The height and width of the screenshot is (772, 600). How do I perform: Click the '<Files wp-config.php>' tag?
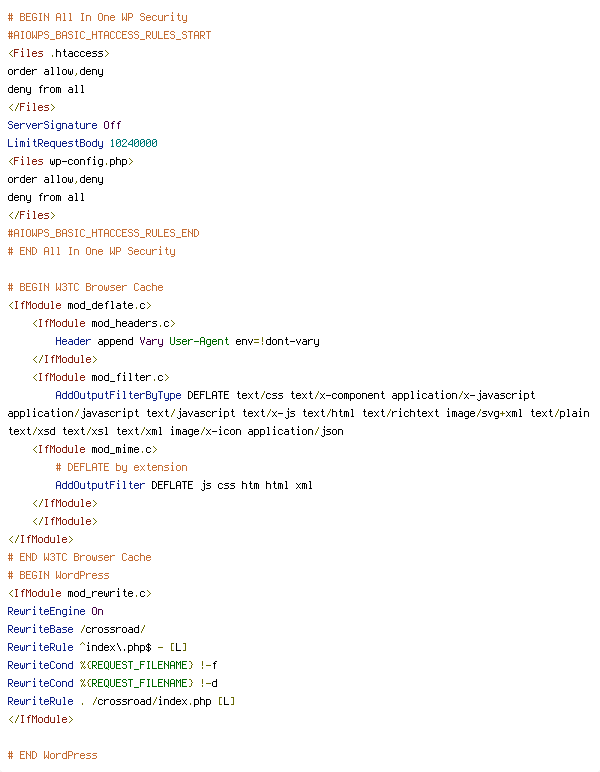(70, 161)
